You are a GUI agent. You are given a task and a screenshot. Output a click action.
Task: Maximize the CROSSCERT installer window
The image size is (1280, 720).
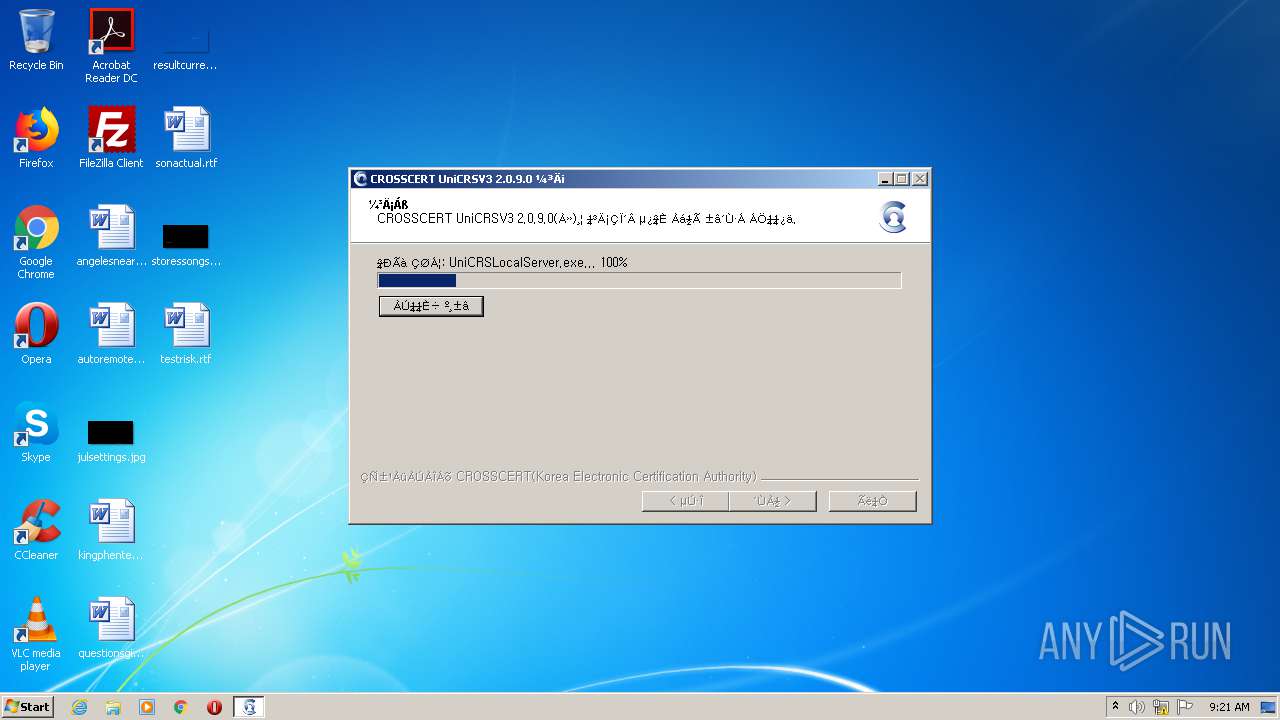click(x=902, y=179)
